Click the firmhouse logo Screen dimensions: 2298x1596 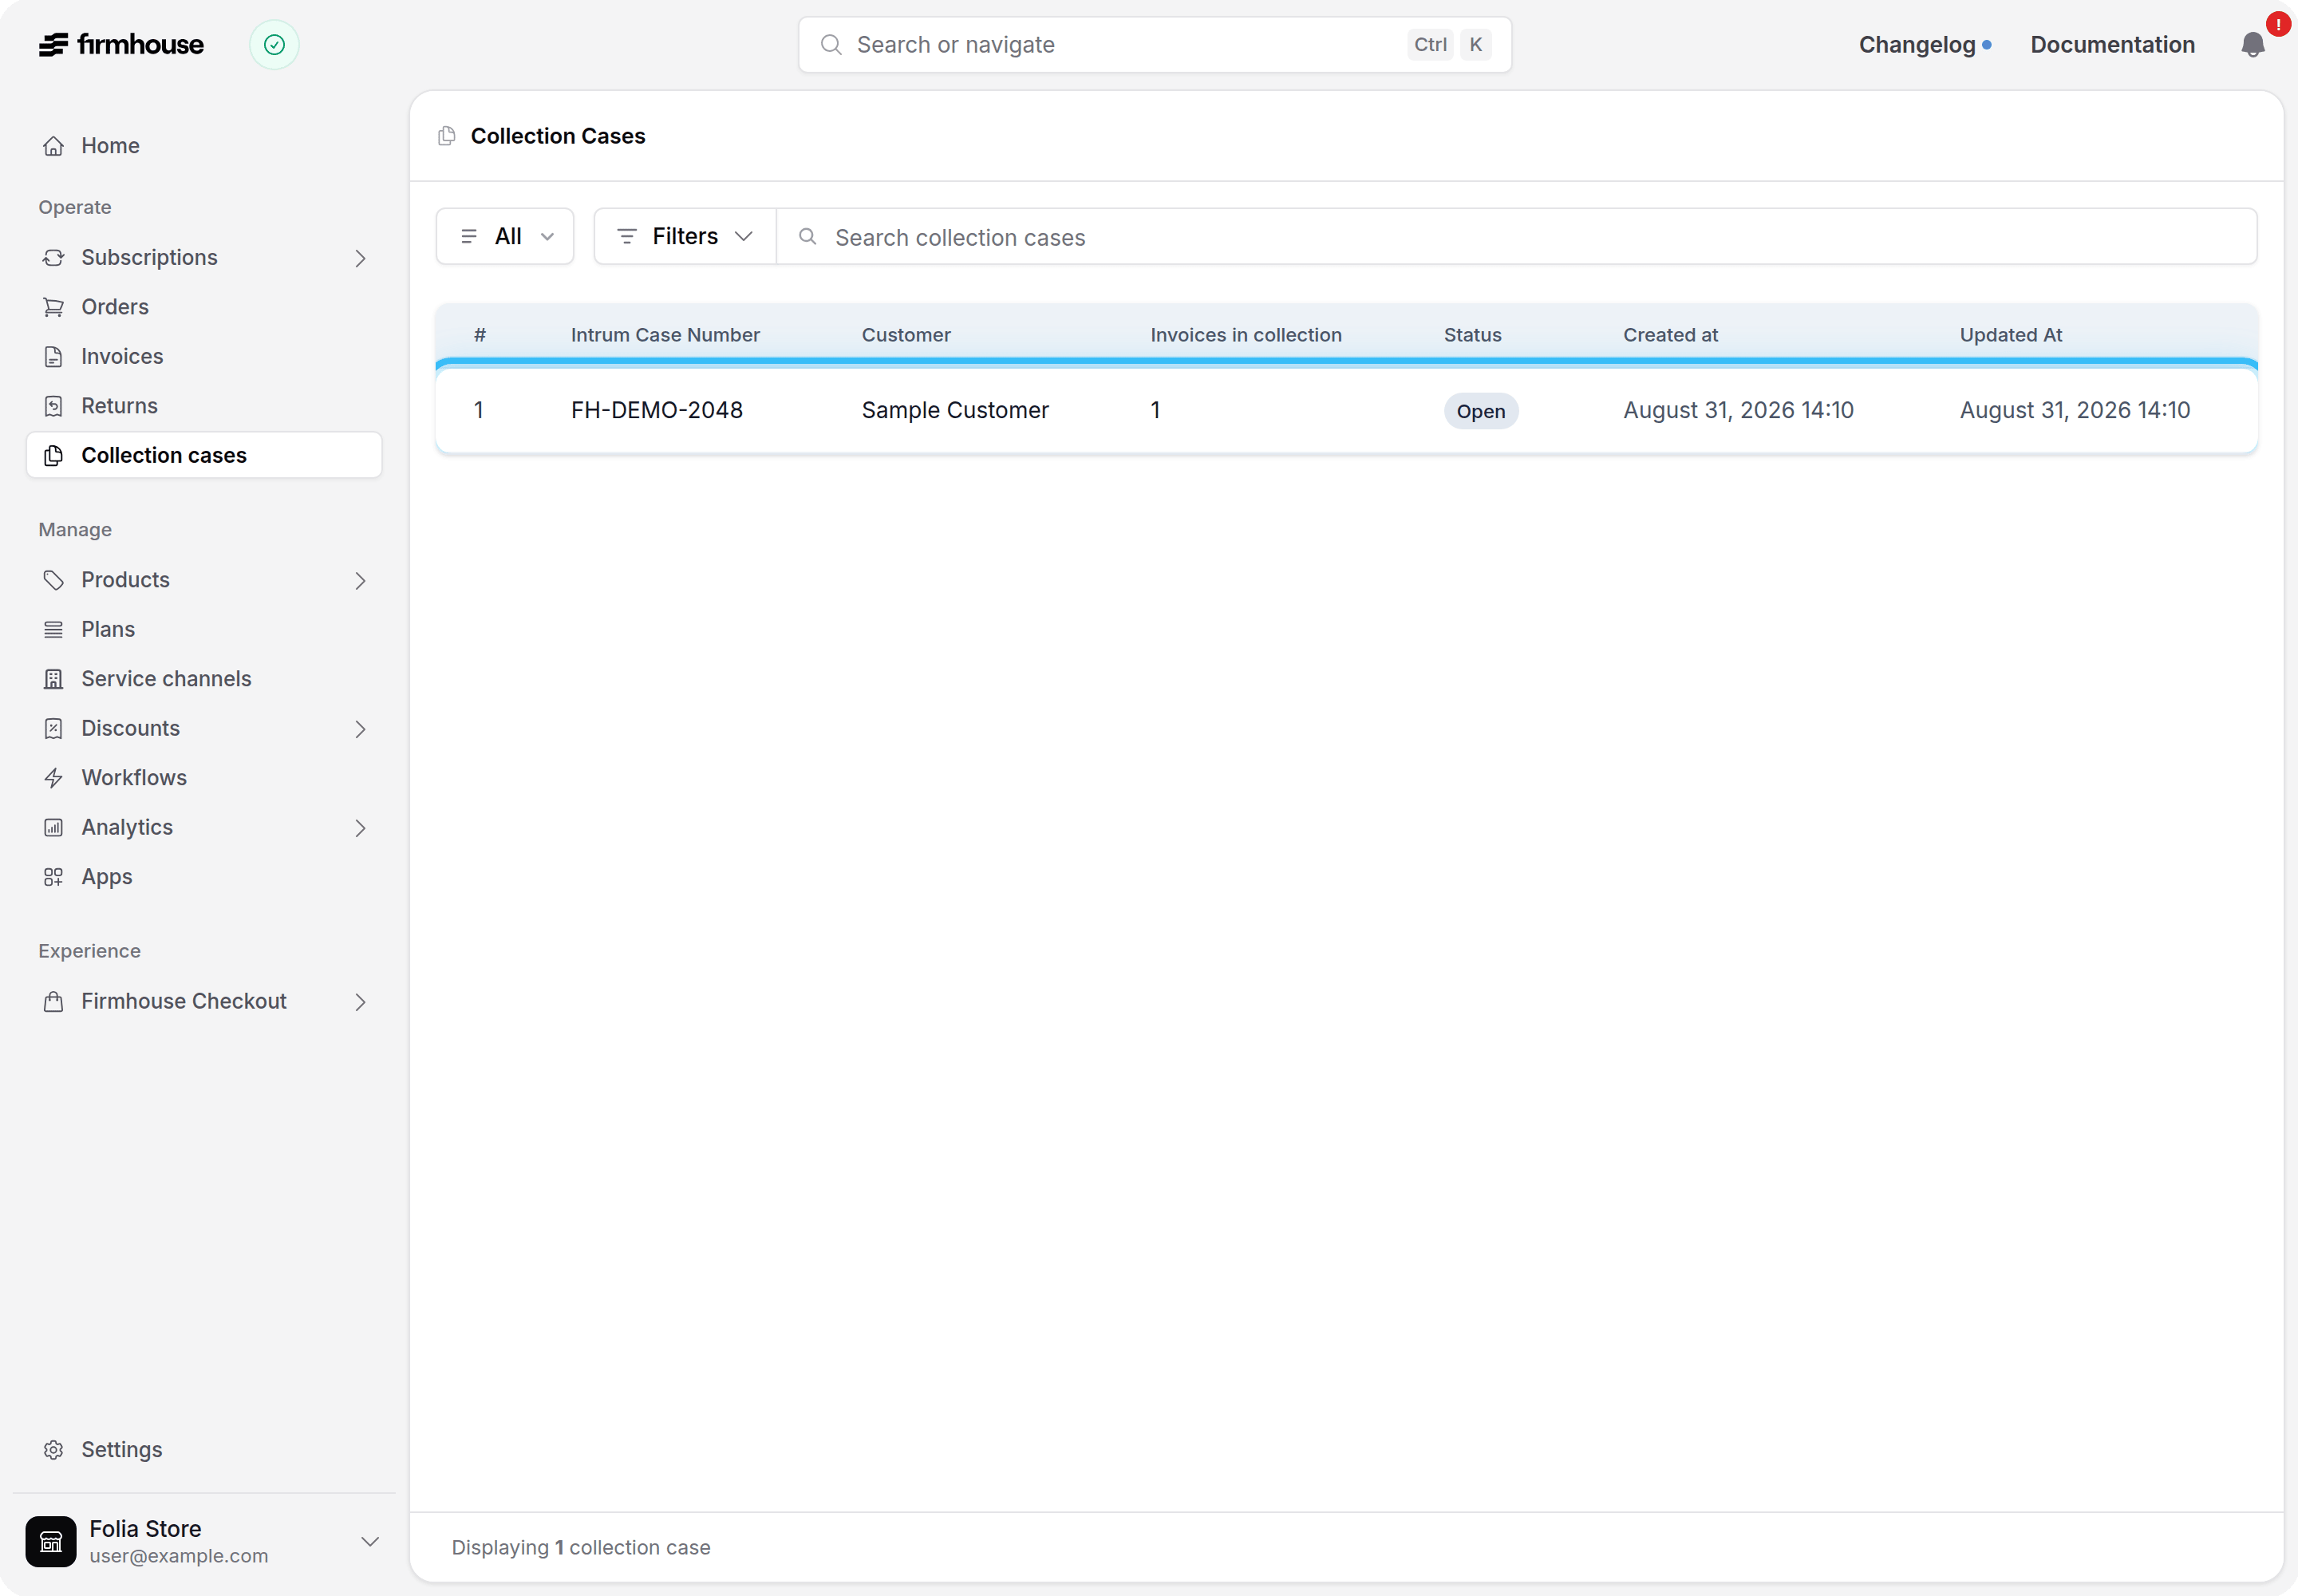pyautogui.click(x=121, y=45)
